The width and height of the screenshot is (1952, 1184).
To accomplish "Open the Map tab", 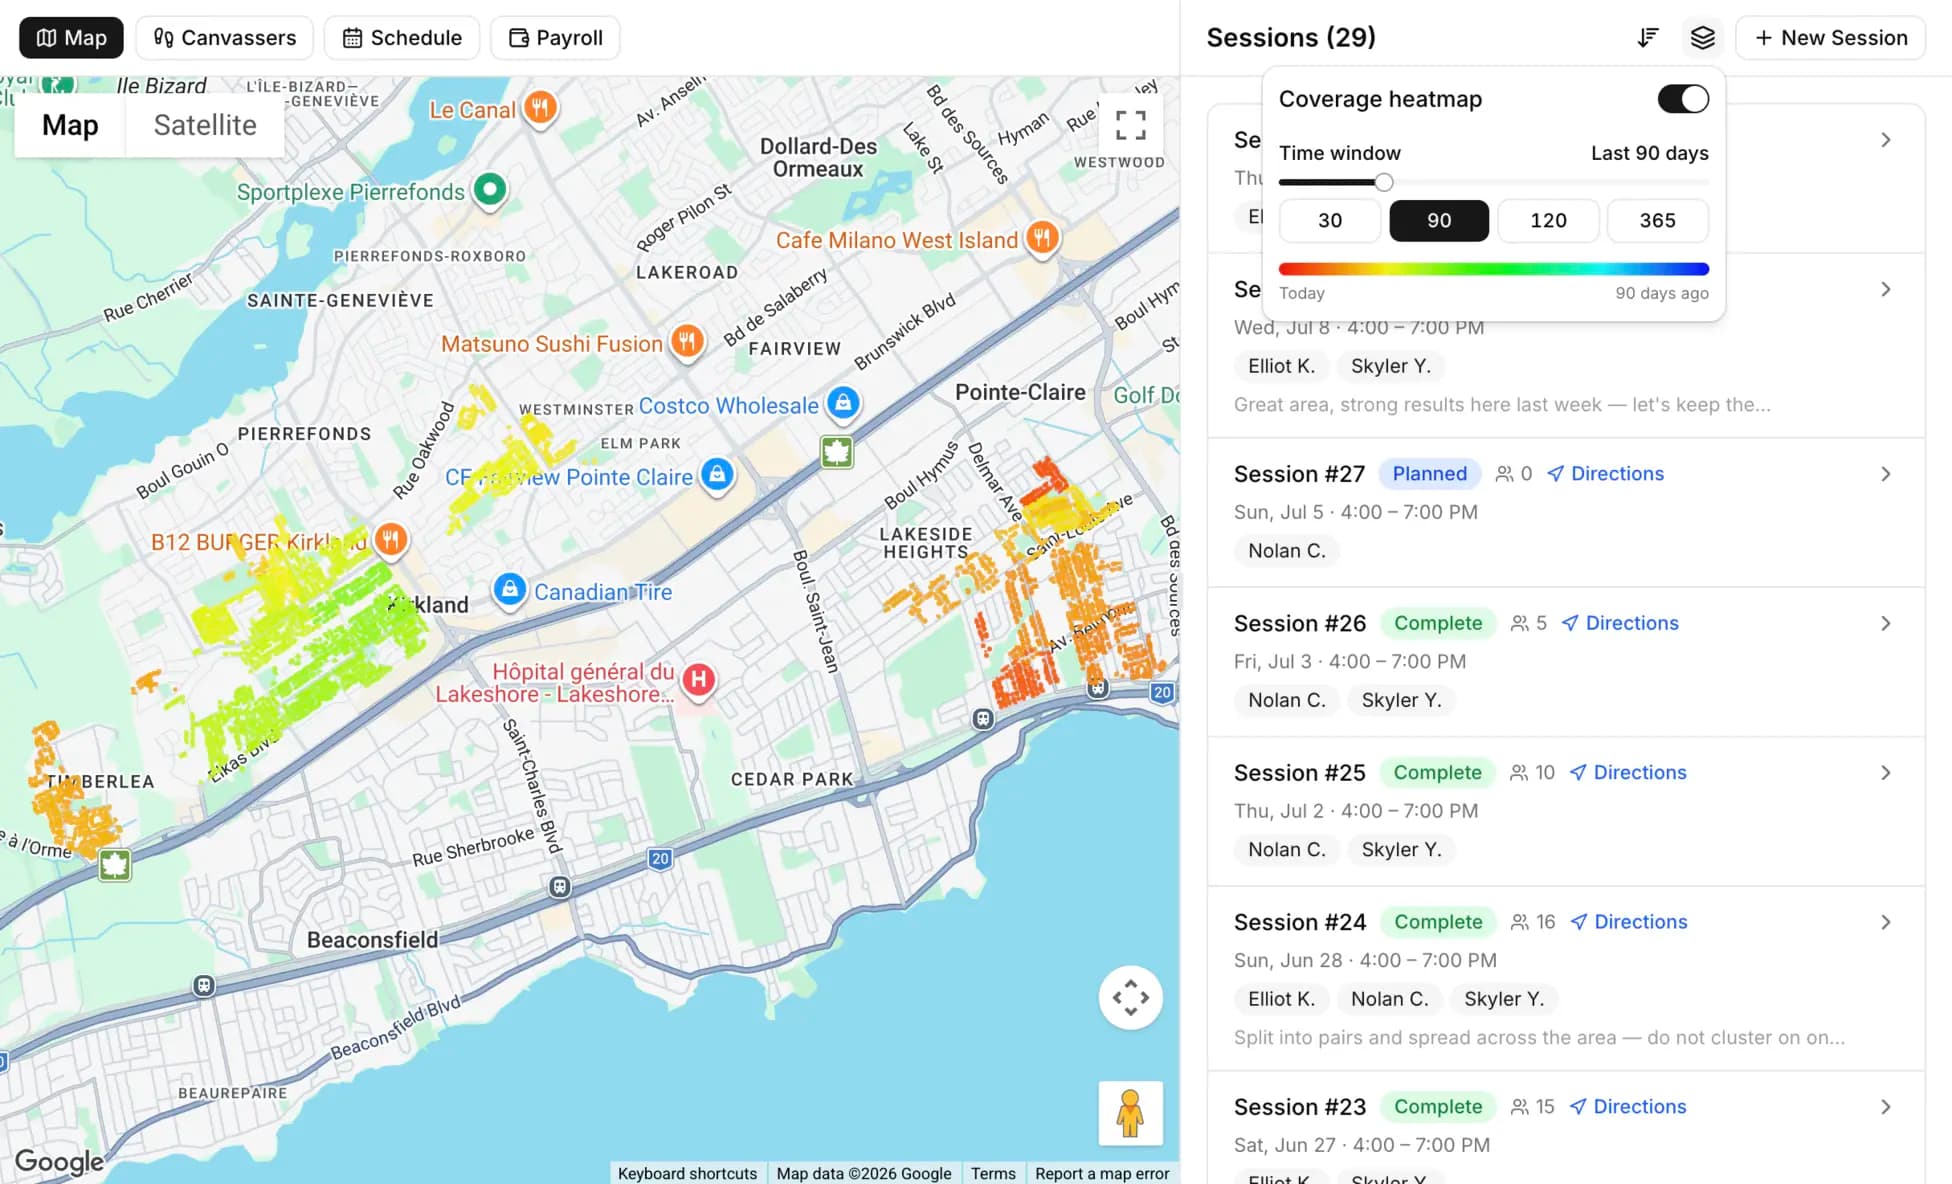I will click(x=71, y=38).
